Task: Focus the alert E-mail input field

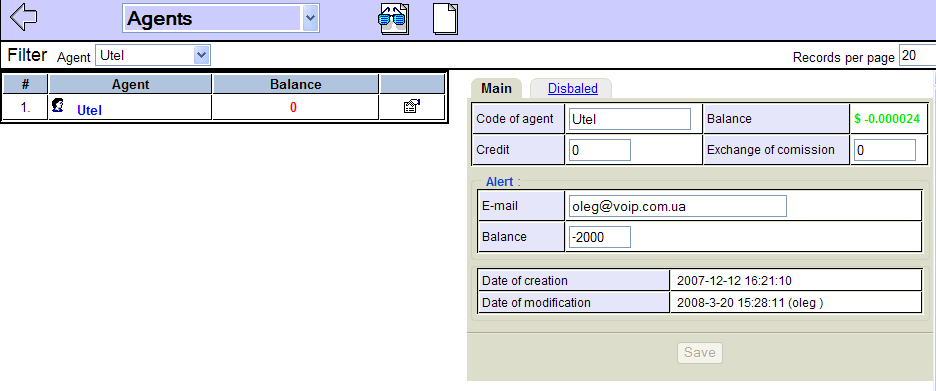Action: (678, 206)
